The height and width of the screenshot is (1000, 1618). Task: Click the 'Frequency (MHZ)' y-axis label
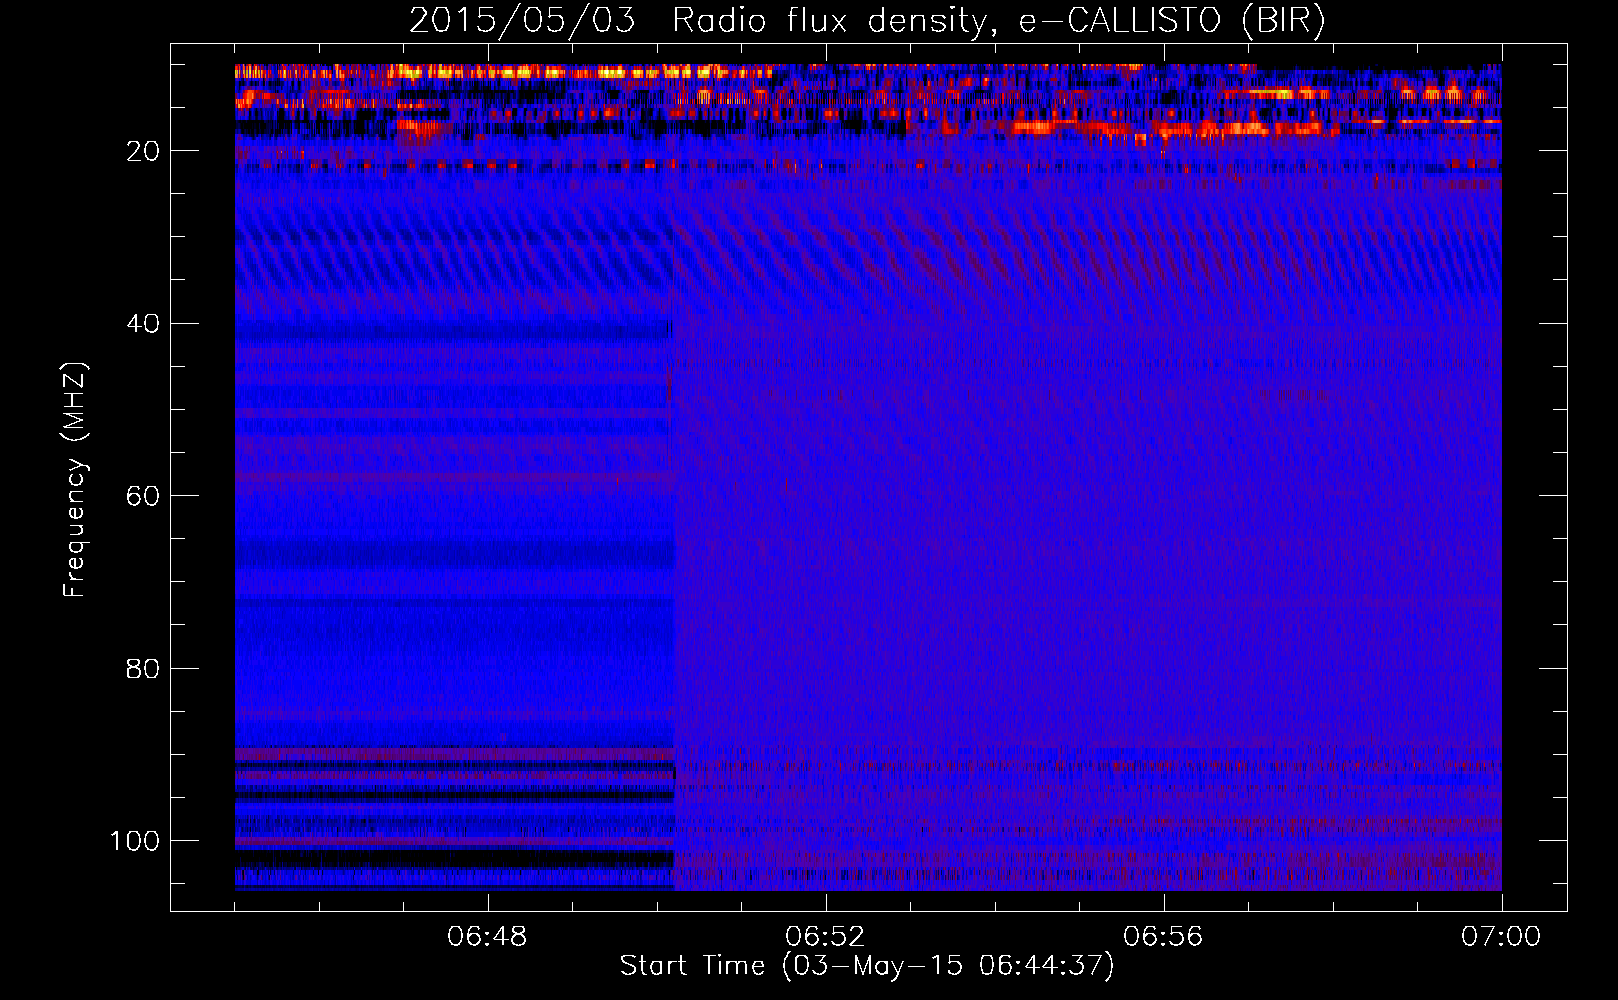(x=75, y=480)
